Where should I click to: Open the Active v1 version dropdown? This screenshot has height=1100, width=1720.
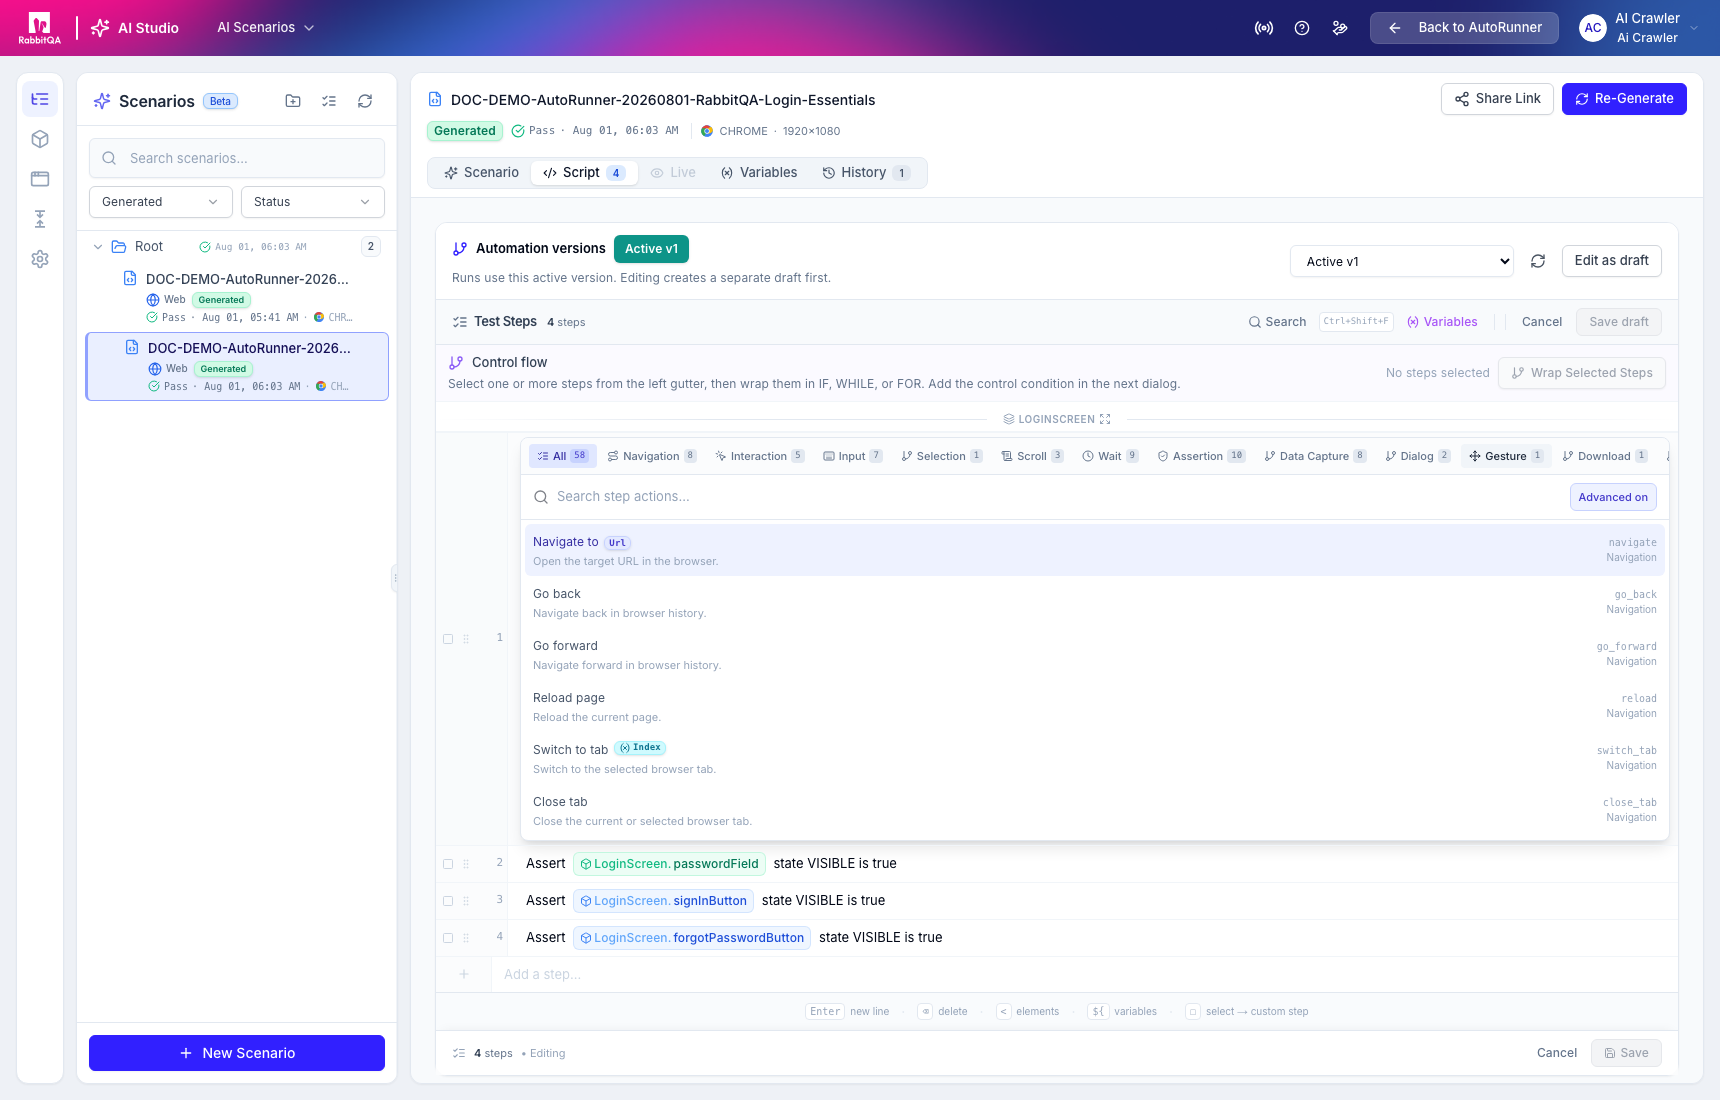tap(1402, 261)
